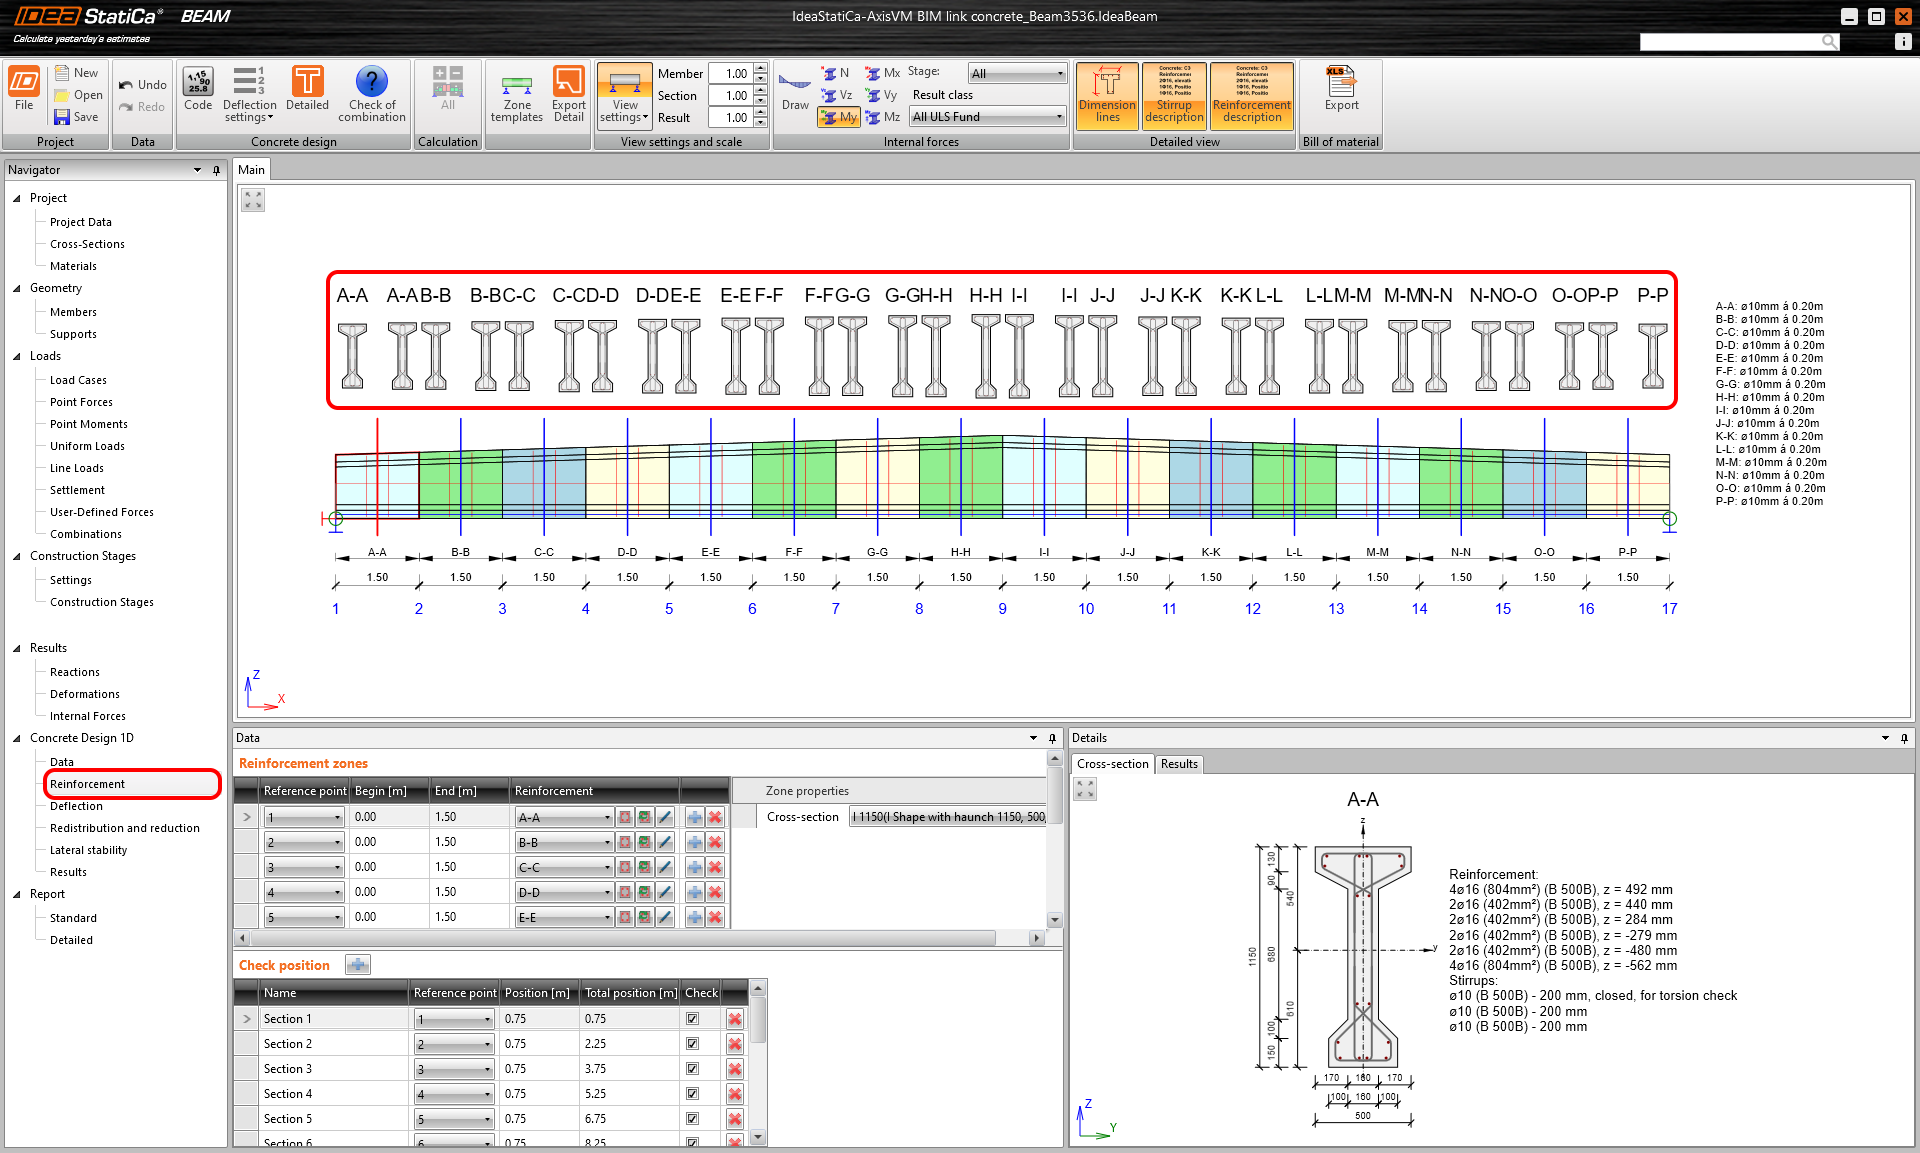
Task: Open Load Cases in Navigator
Action: [x=78, y=380]
